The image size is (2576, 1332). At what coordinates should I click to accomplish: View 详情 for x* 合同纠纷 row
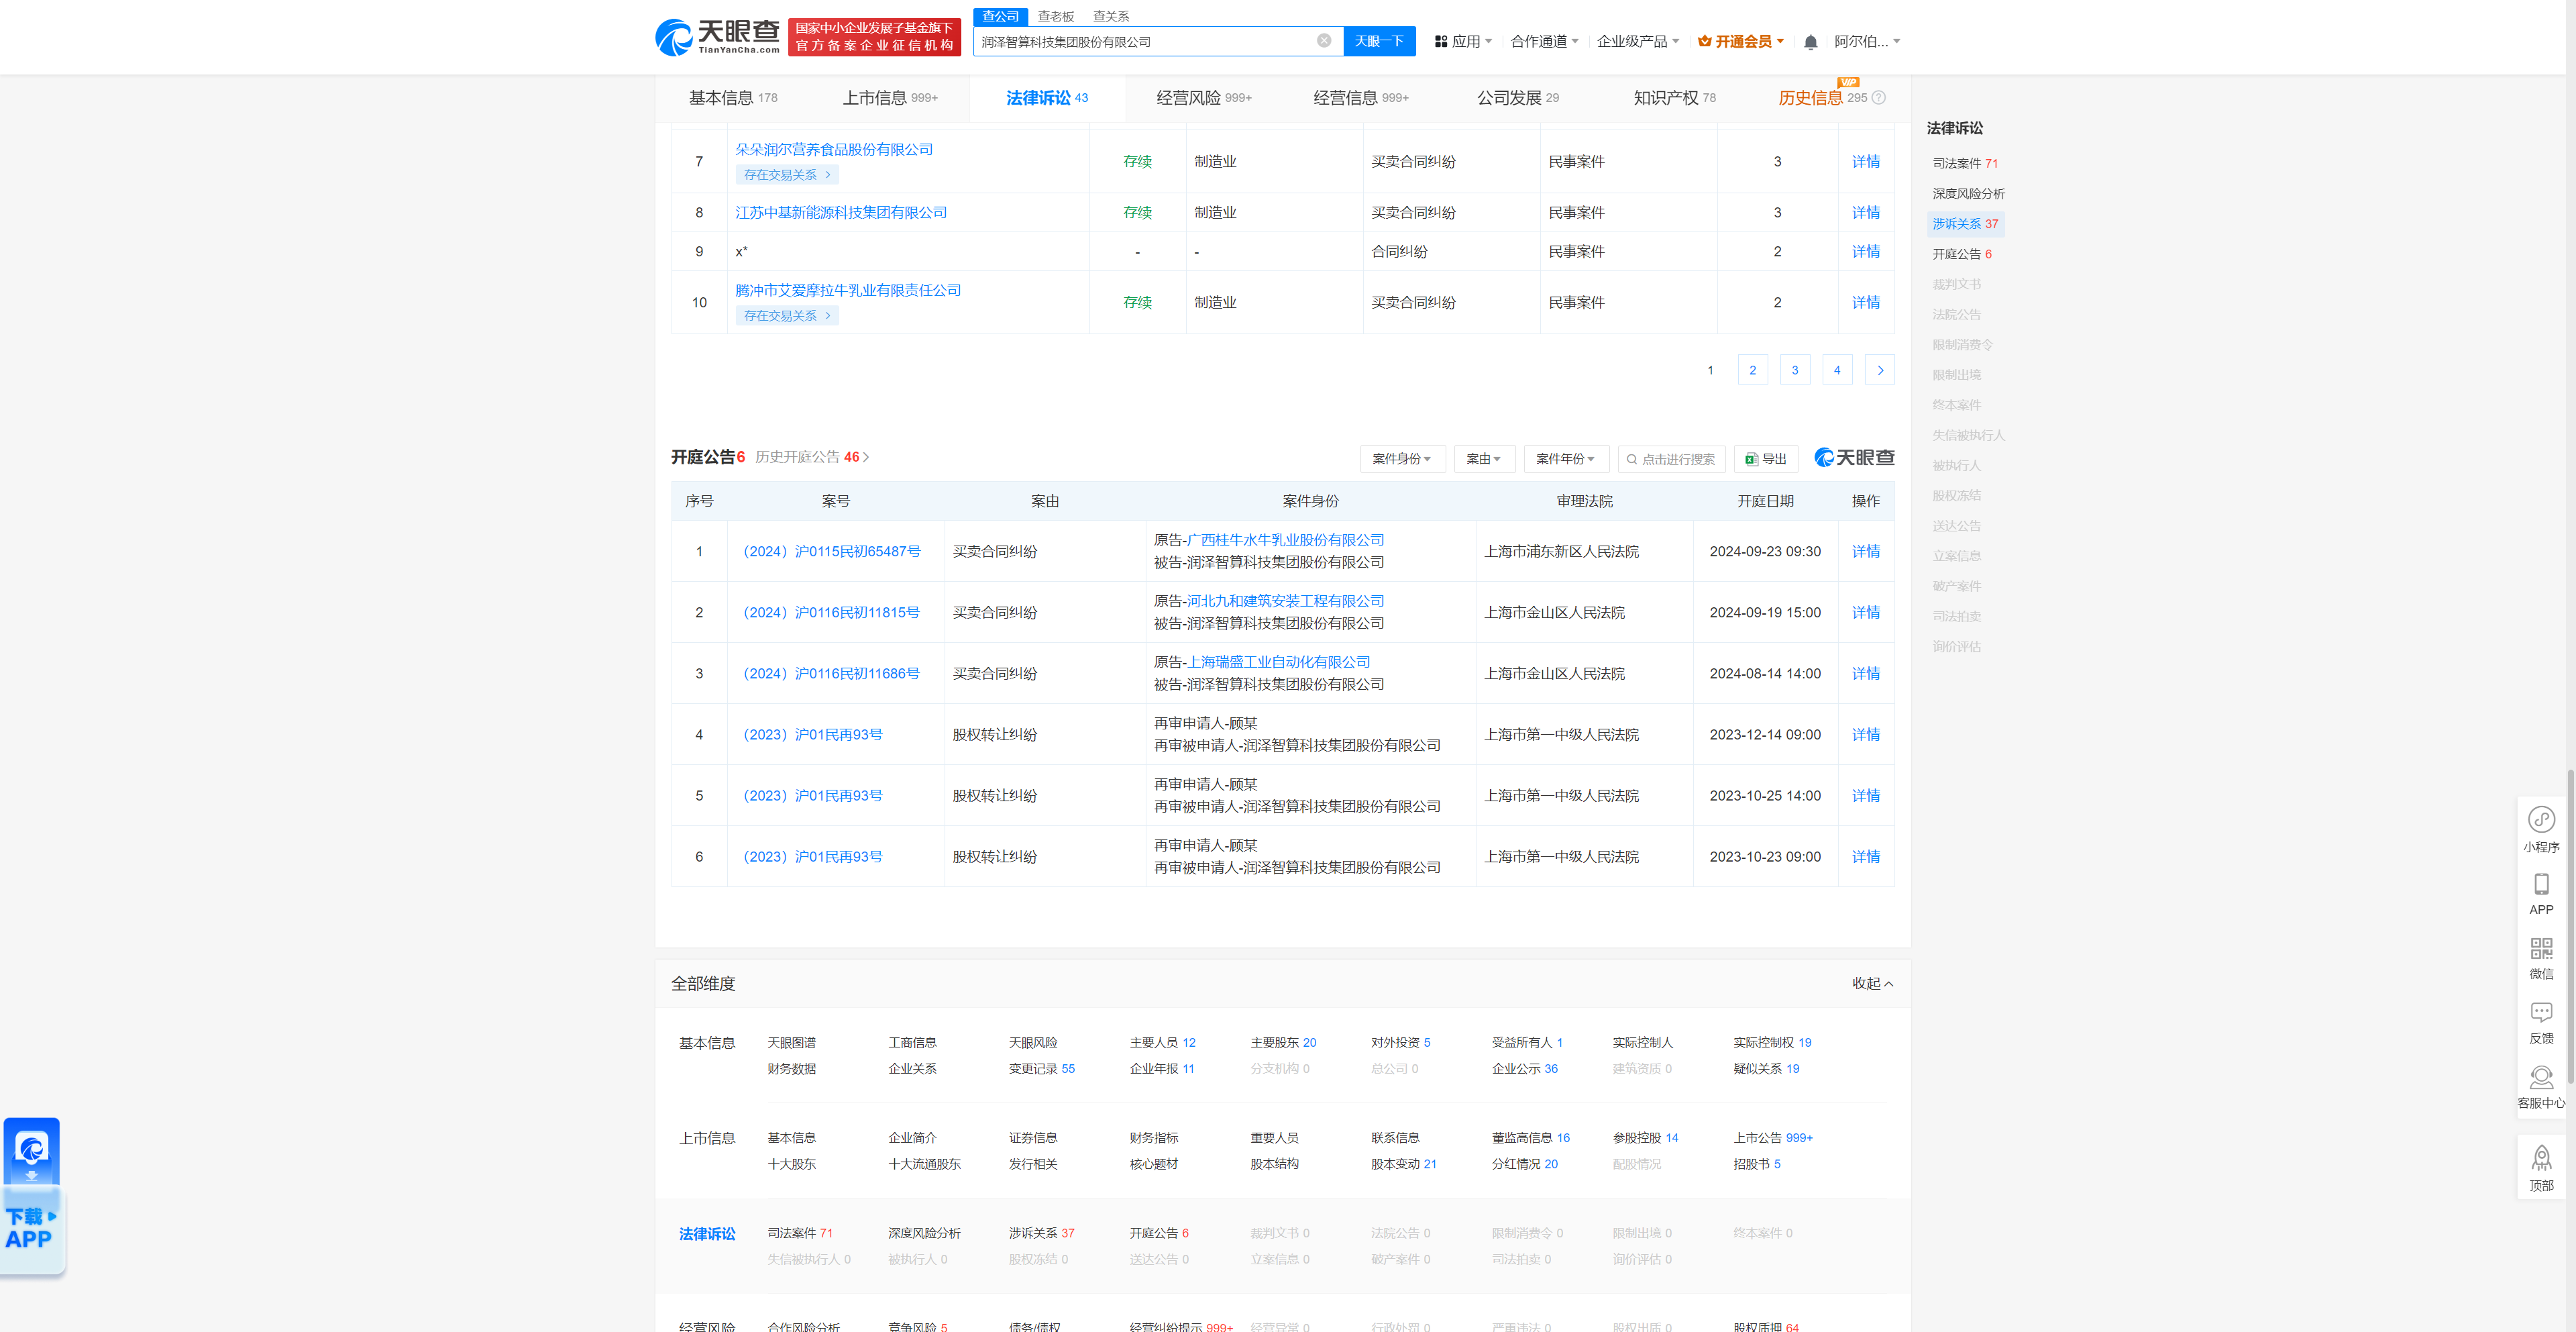[x=1865, y=251]
